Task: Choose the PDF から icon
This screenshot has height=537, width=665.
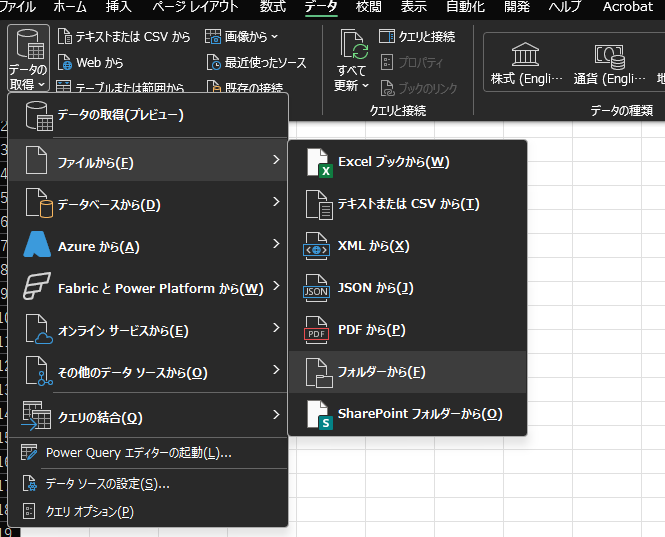Action: (317, 330)
